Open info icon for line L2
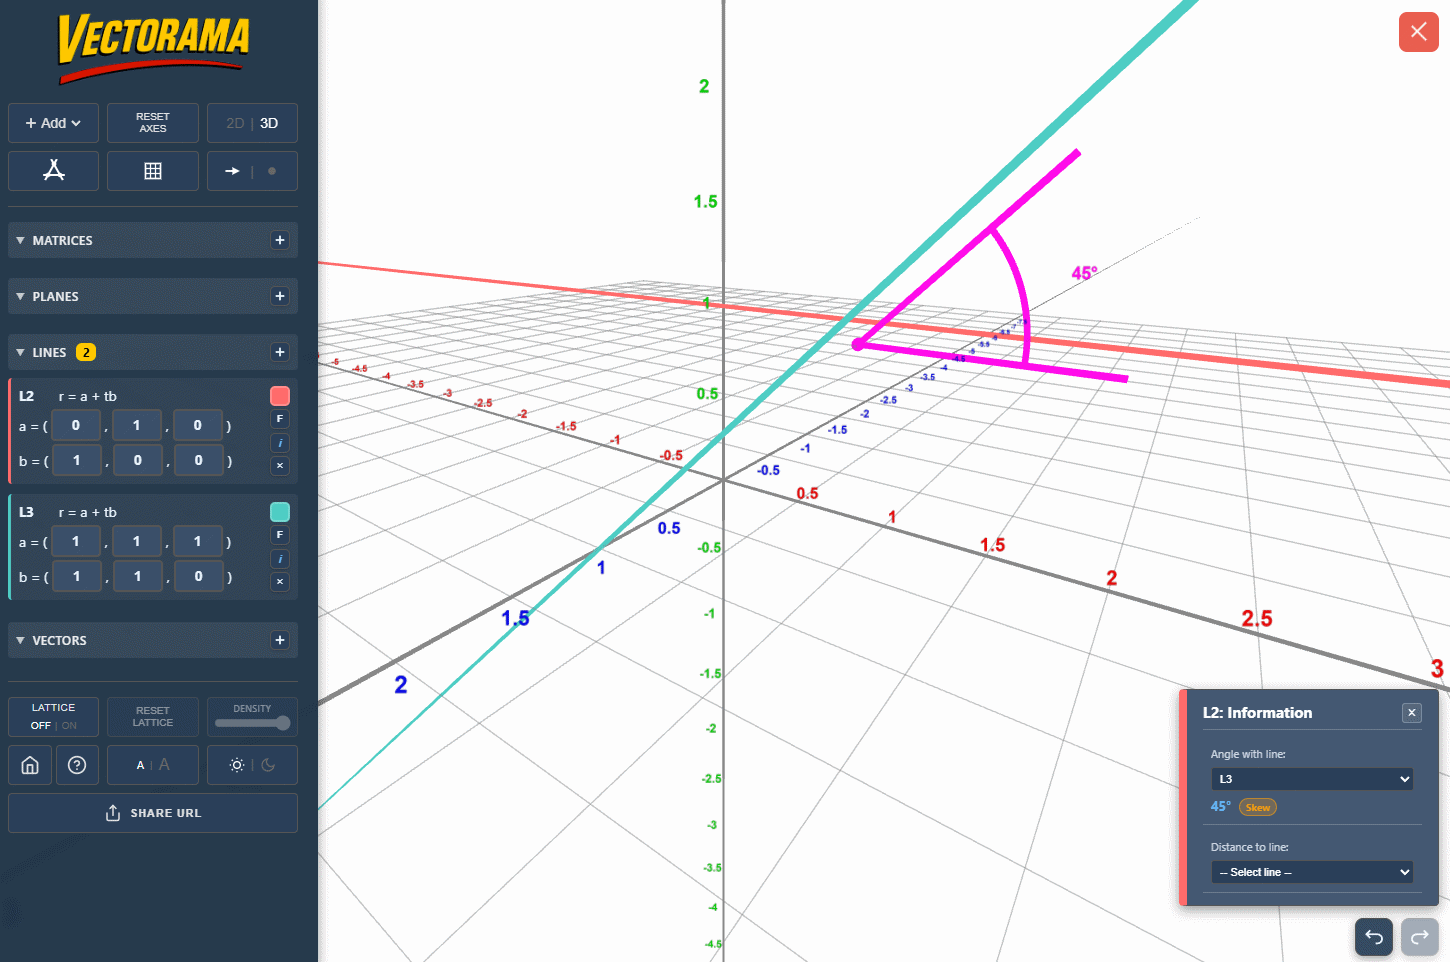The height and width of the screenshot is (962, 1450). (x=280, y=443)
